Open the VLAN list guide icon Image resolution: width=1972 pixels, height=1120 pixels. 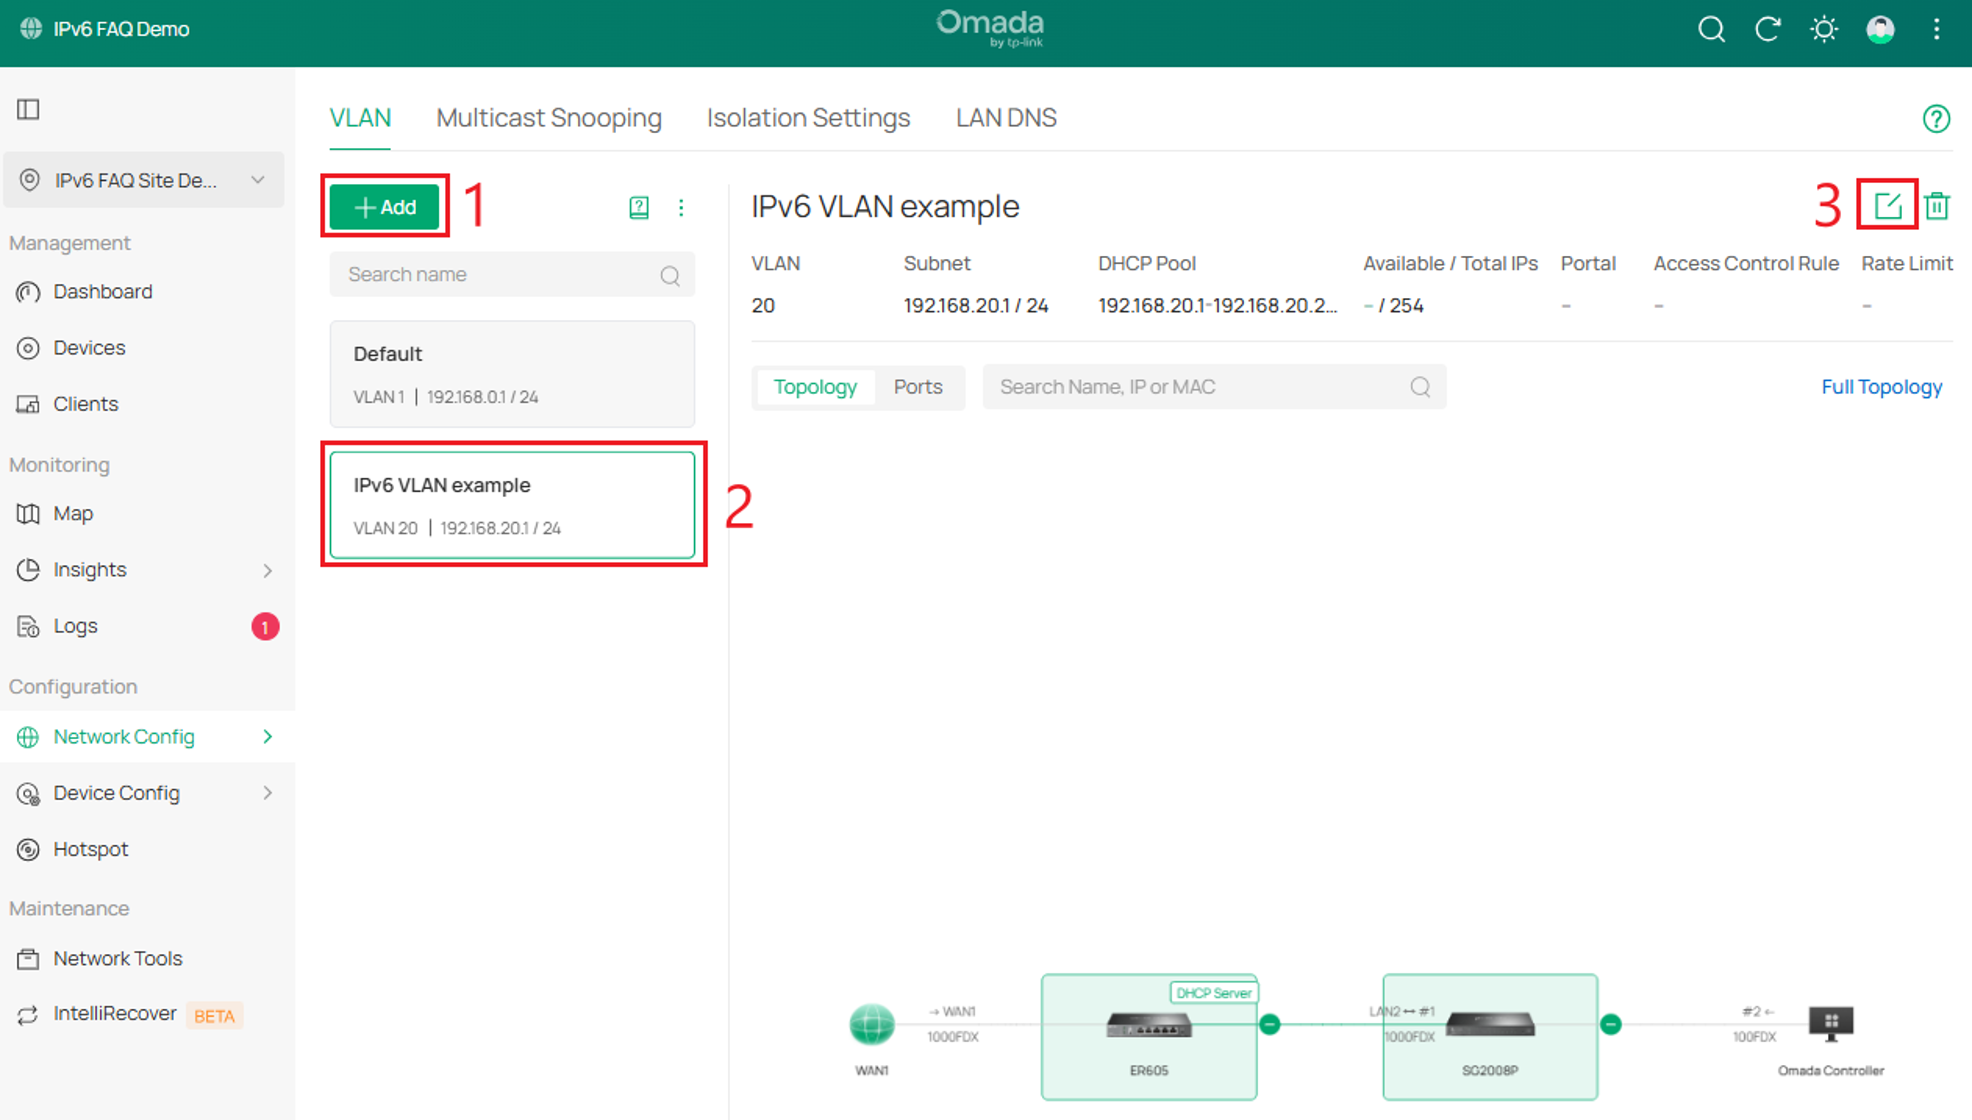[639, 207]
